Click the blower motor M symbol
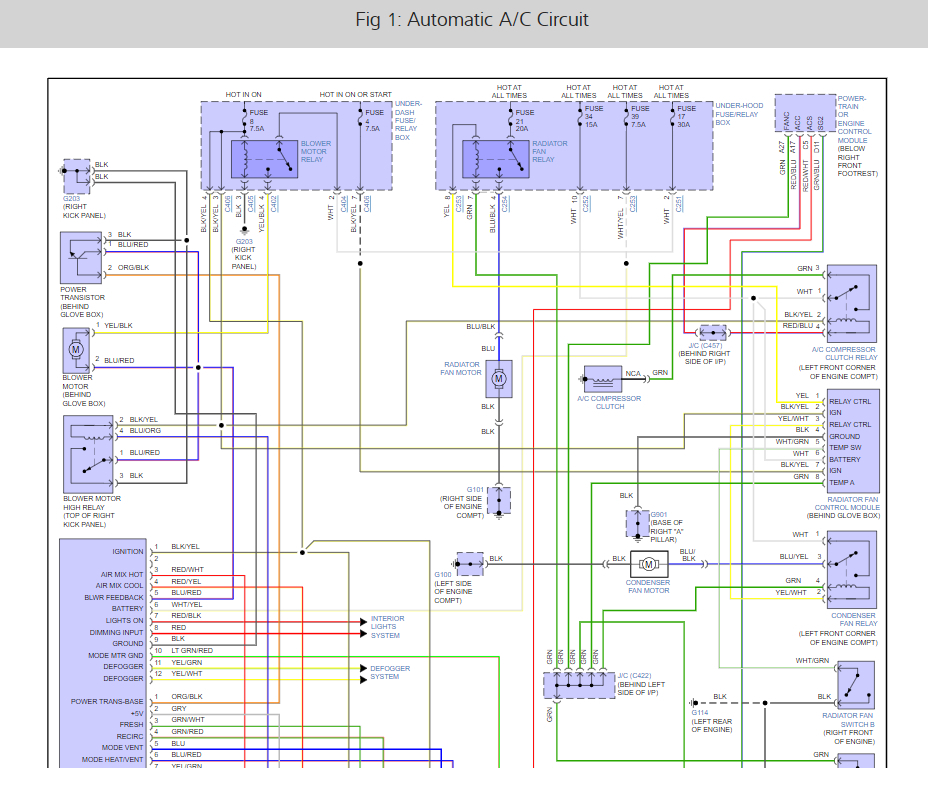The width and height of the screenshot is (928, 800). pyautogui.click(x=76, y=350)
